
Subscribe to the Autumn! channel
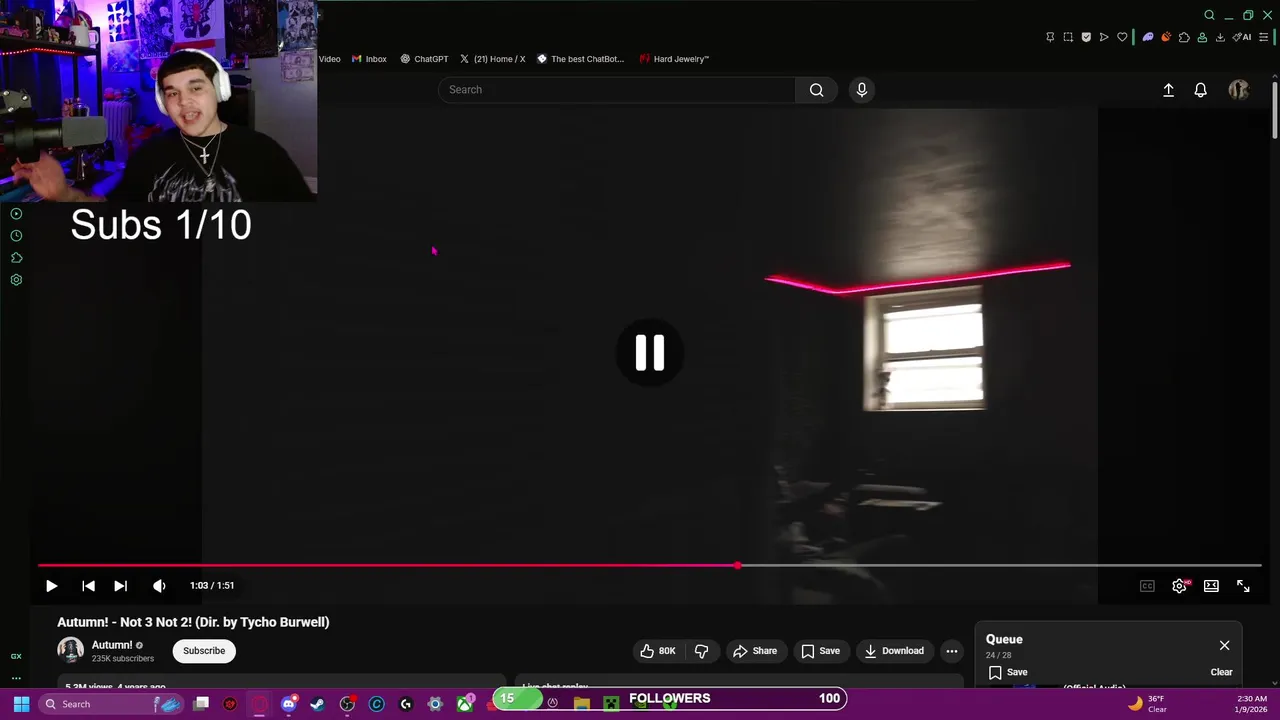coord(204,651)
